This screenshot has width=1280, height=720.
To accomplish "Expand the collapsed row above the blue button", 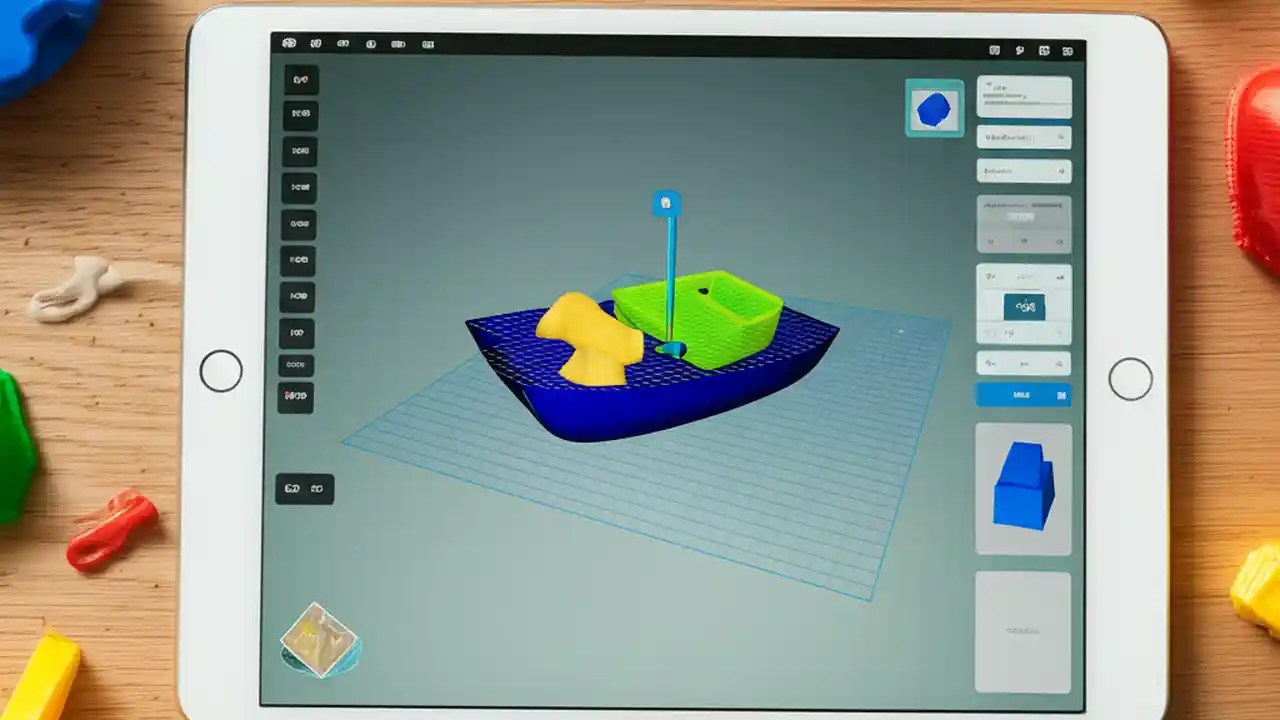I will pyautogui.click(x=1024, y=363).
